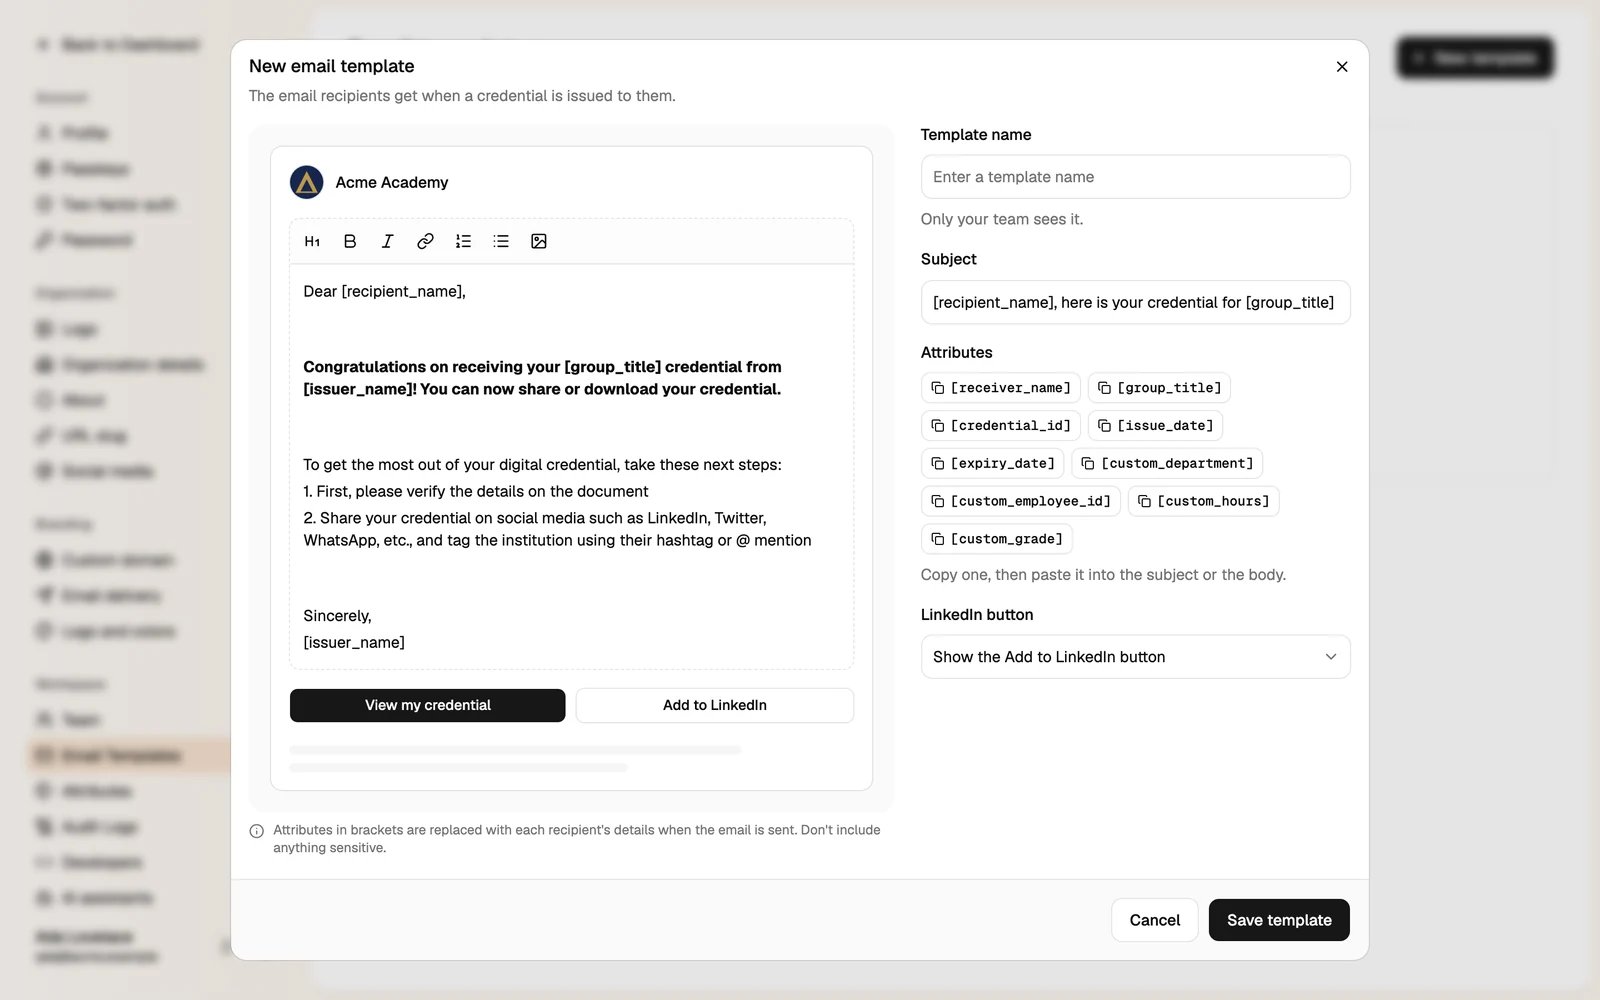Create a numbered list

[x=463, y=241]
